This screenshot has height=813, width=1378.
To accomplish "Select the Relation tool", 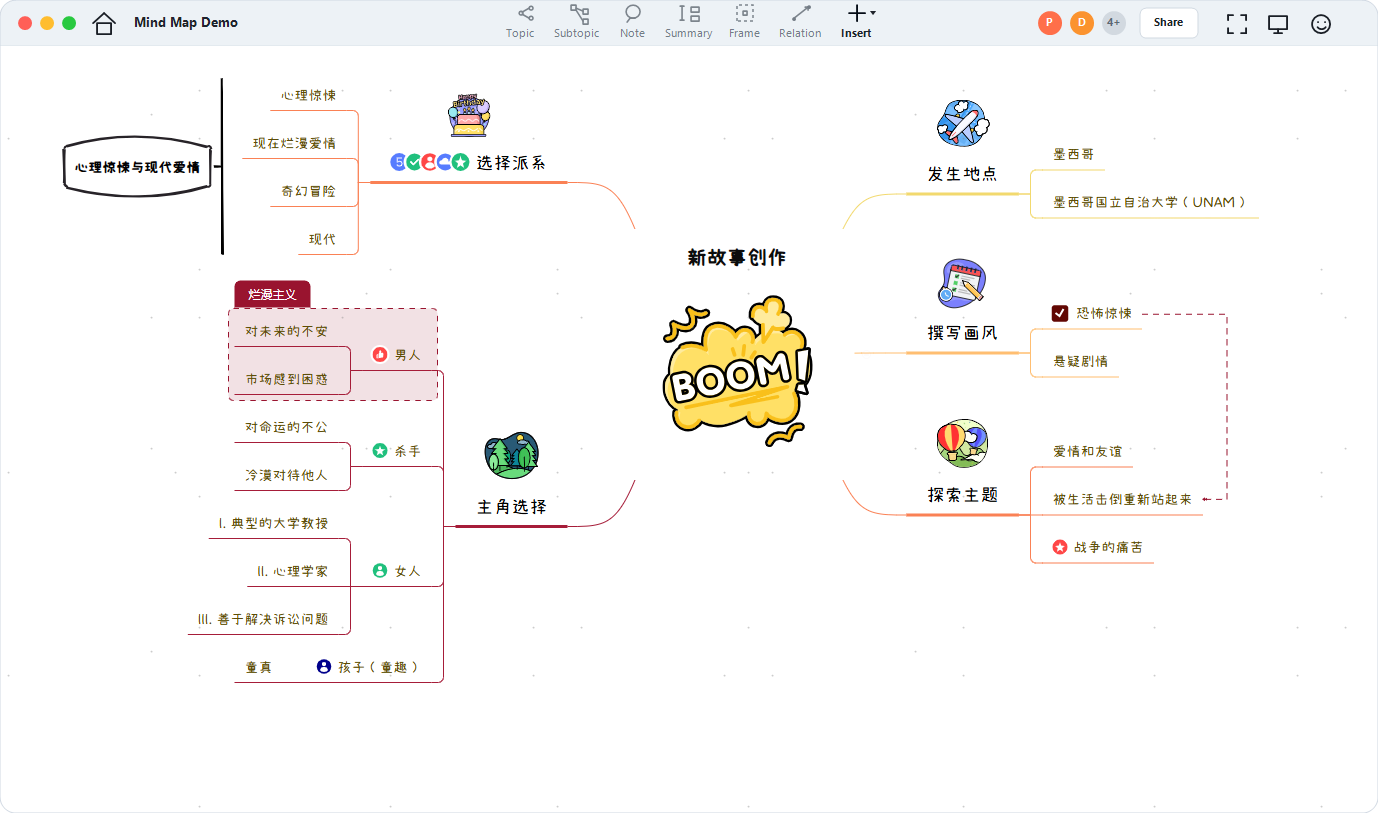I will tap(800, 22).
